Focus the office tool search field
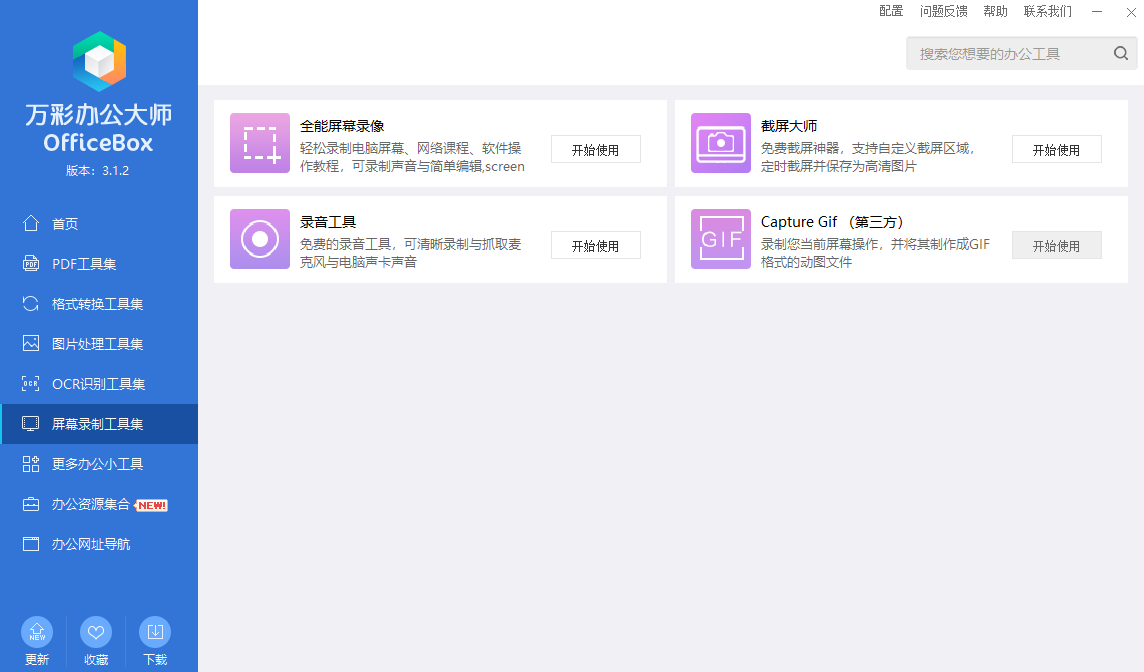 pyautogui.click(x=1008, y=54)
